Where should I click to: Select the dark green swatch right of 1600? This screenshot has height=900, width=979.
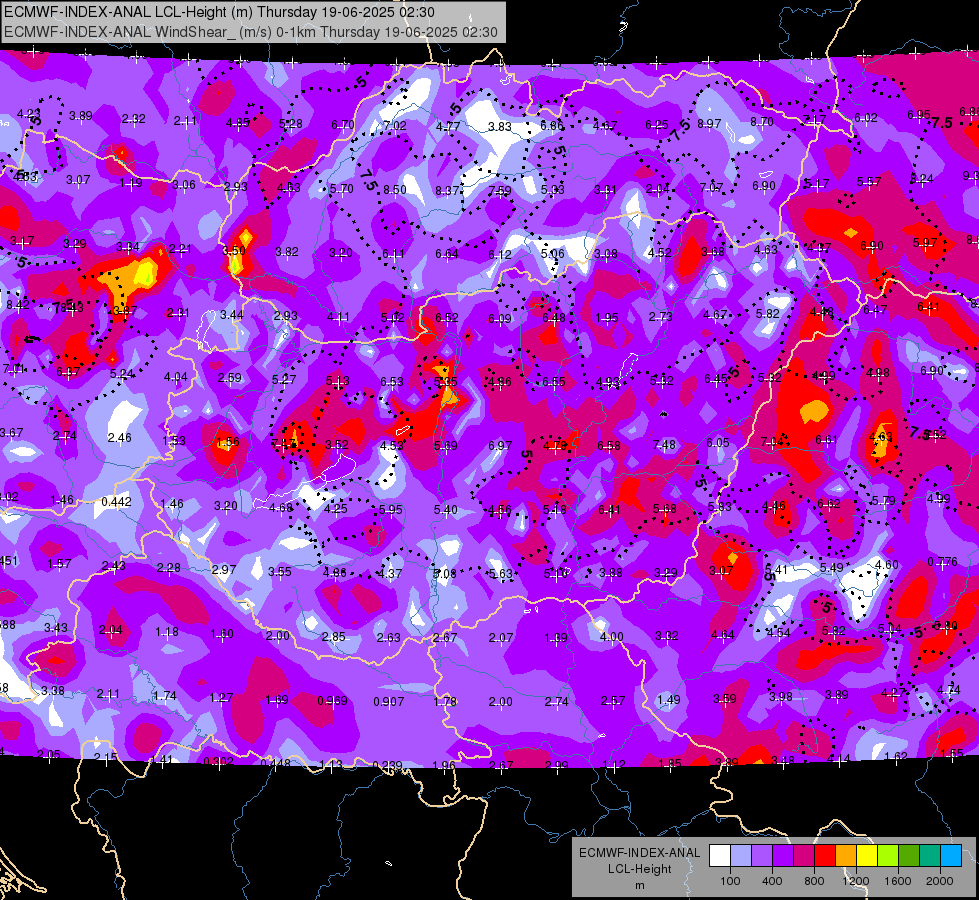pos(908,855)
